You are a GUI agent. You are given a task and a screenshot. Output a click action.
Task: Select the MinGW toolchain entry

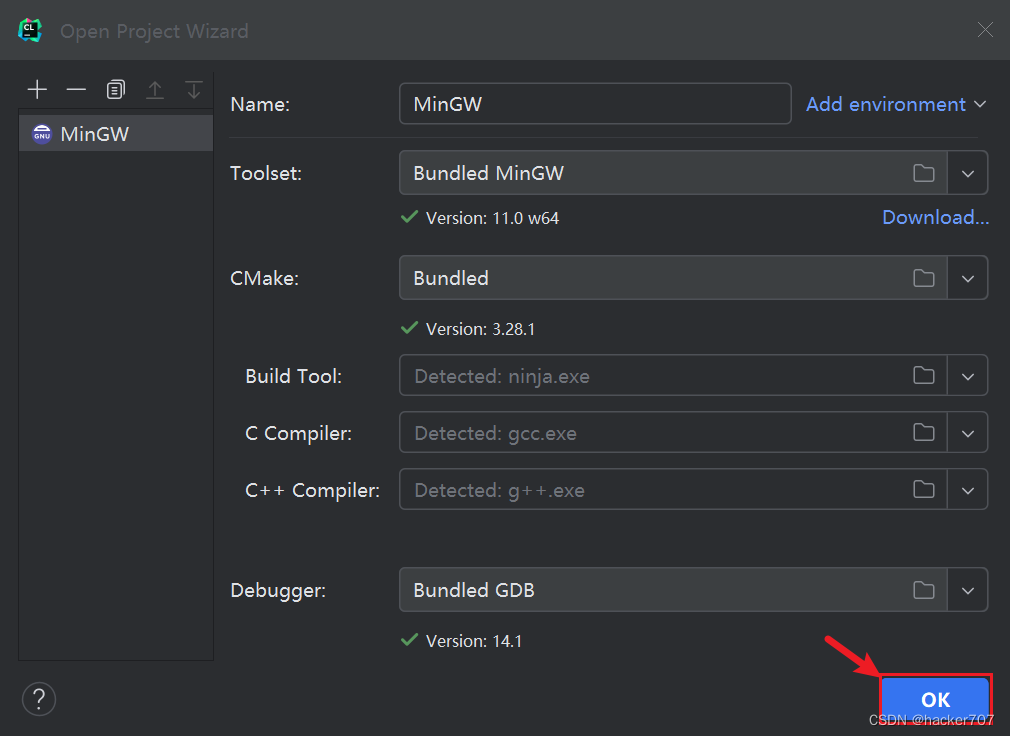pos(116,134)
